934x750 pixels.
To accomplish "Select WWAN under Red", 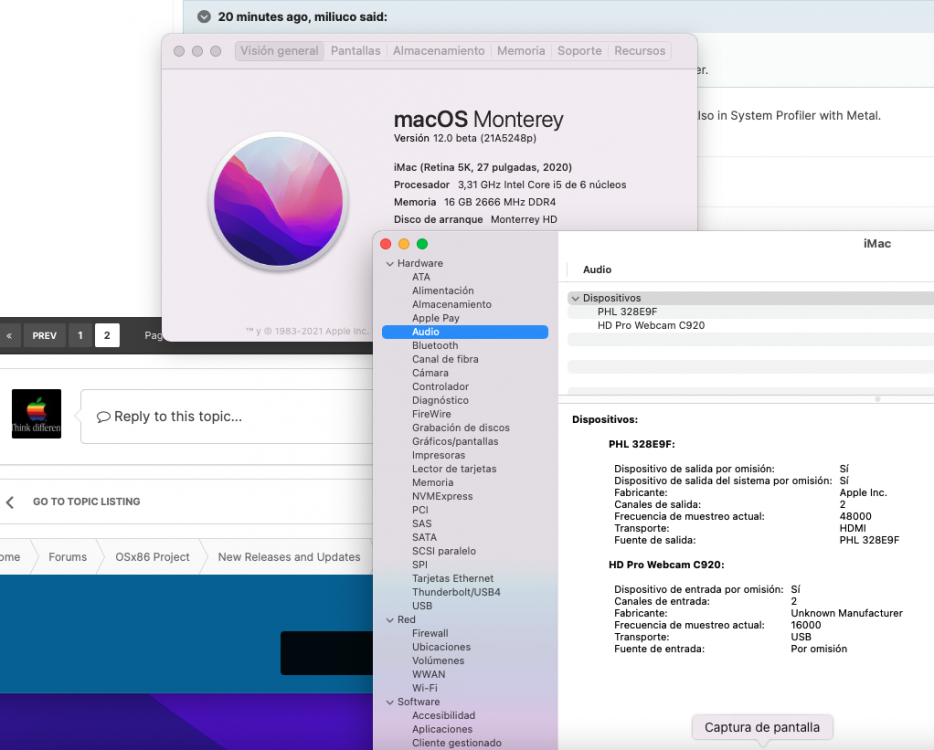I will pyautogui.click(x=428, y=674).
